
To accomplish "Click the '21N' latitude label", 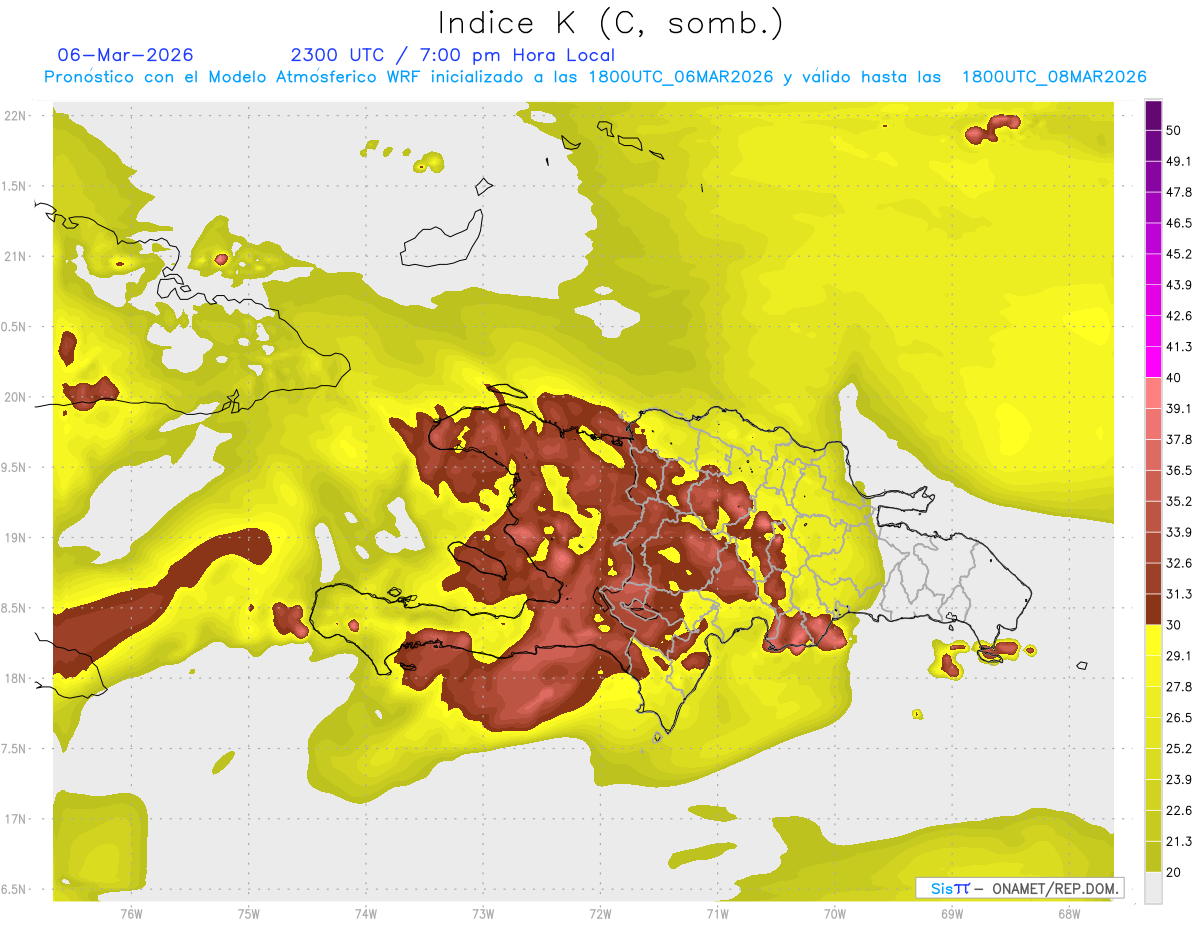I will point(17,256).
